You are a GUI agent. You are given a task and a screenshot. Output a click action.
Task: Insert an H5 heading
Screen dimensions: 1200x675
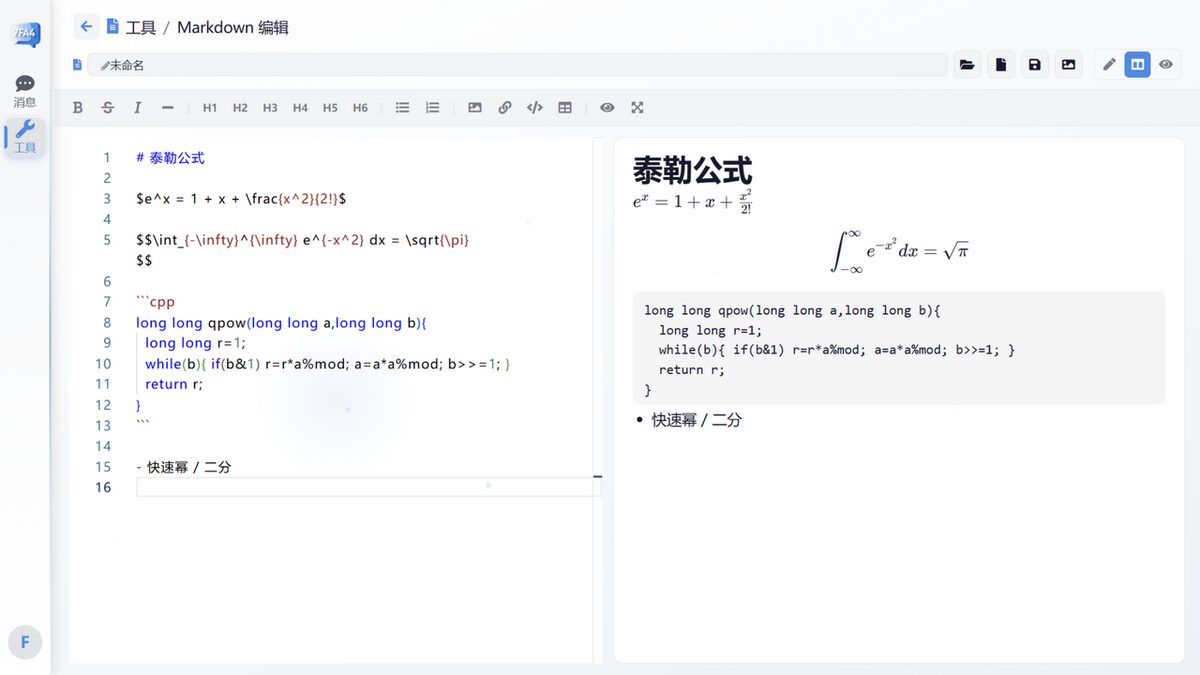click(330, 108)
